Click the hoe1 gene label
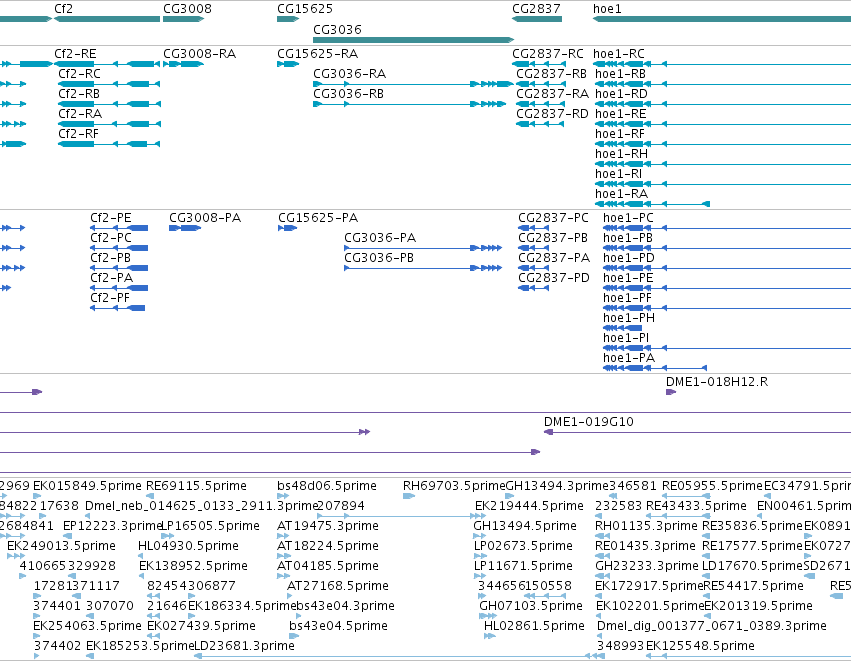 (x=607, y=9)
